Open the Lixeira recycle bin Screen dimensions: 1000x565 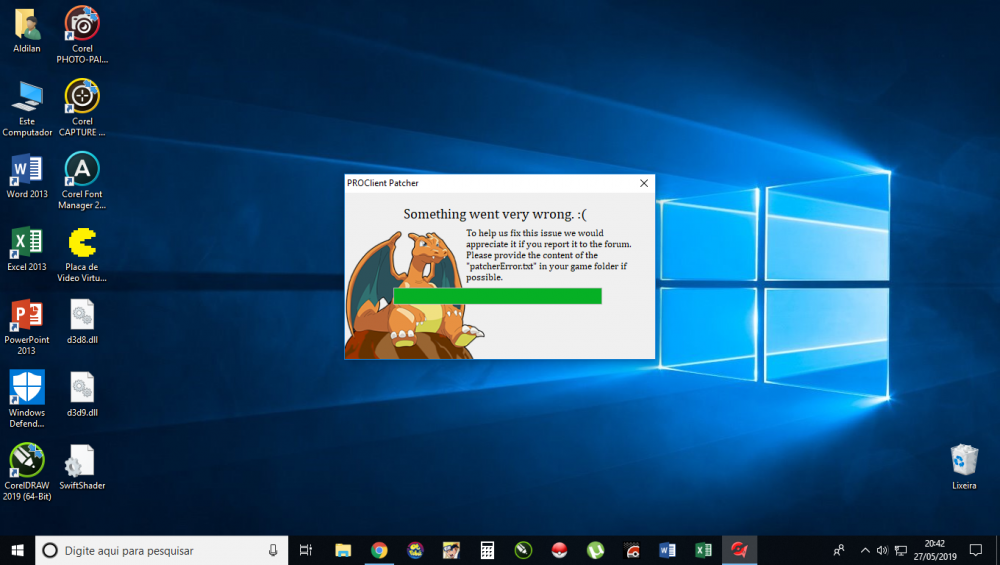964,461
